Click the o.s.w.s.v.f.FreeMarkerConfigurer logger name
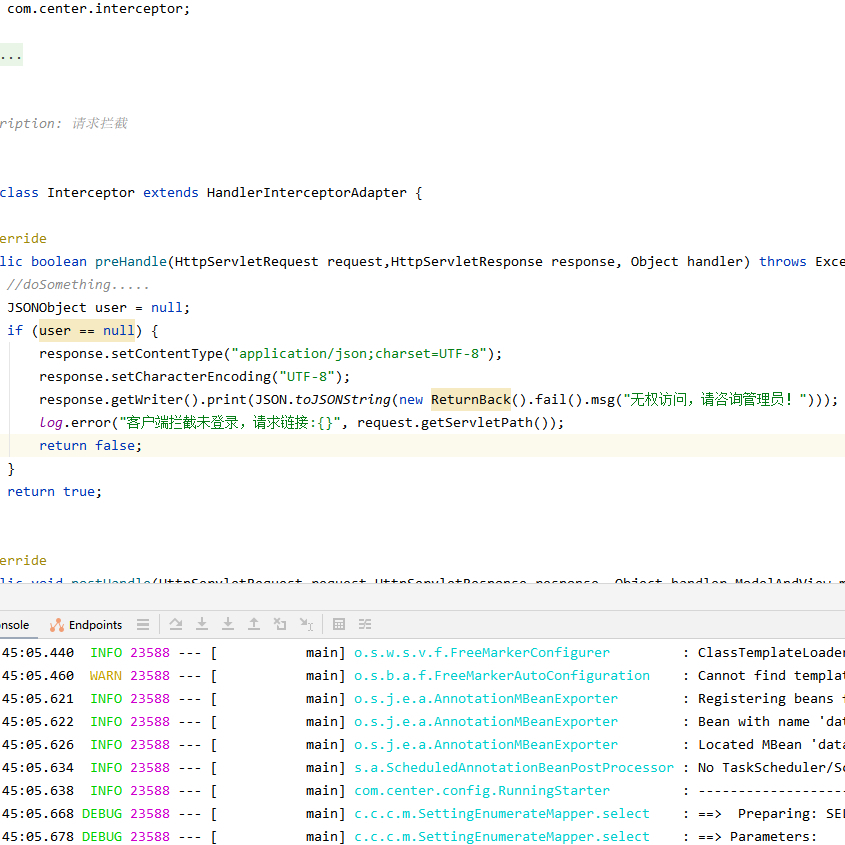Image resolution: width=845 pixels, height=845 pixels. (482, 653)
